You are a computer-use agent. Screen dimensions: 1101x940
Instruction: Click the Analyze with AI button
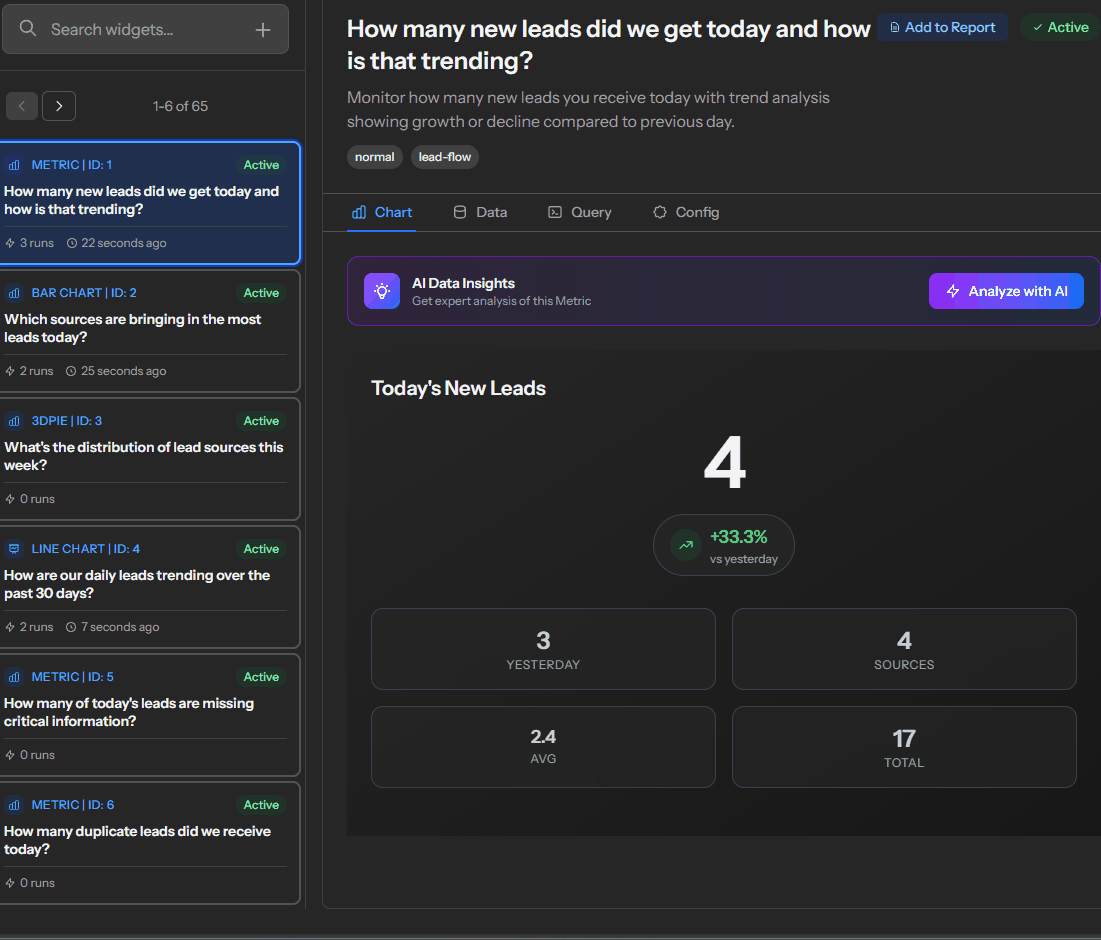pyautogui.click(x=1005, y=291)
